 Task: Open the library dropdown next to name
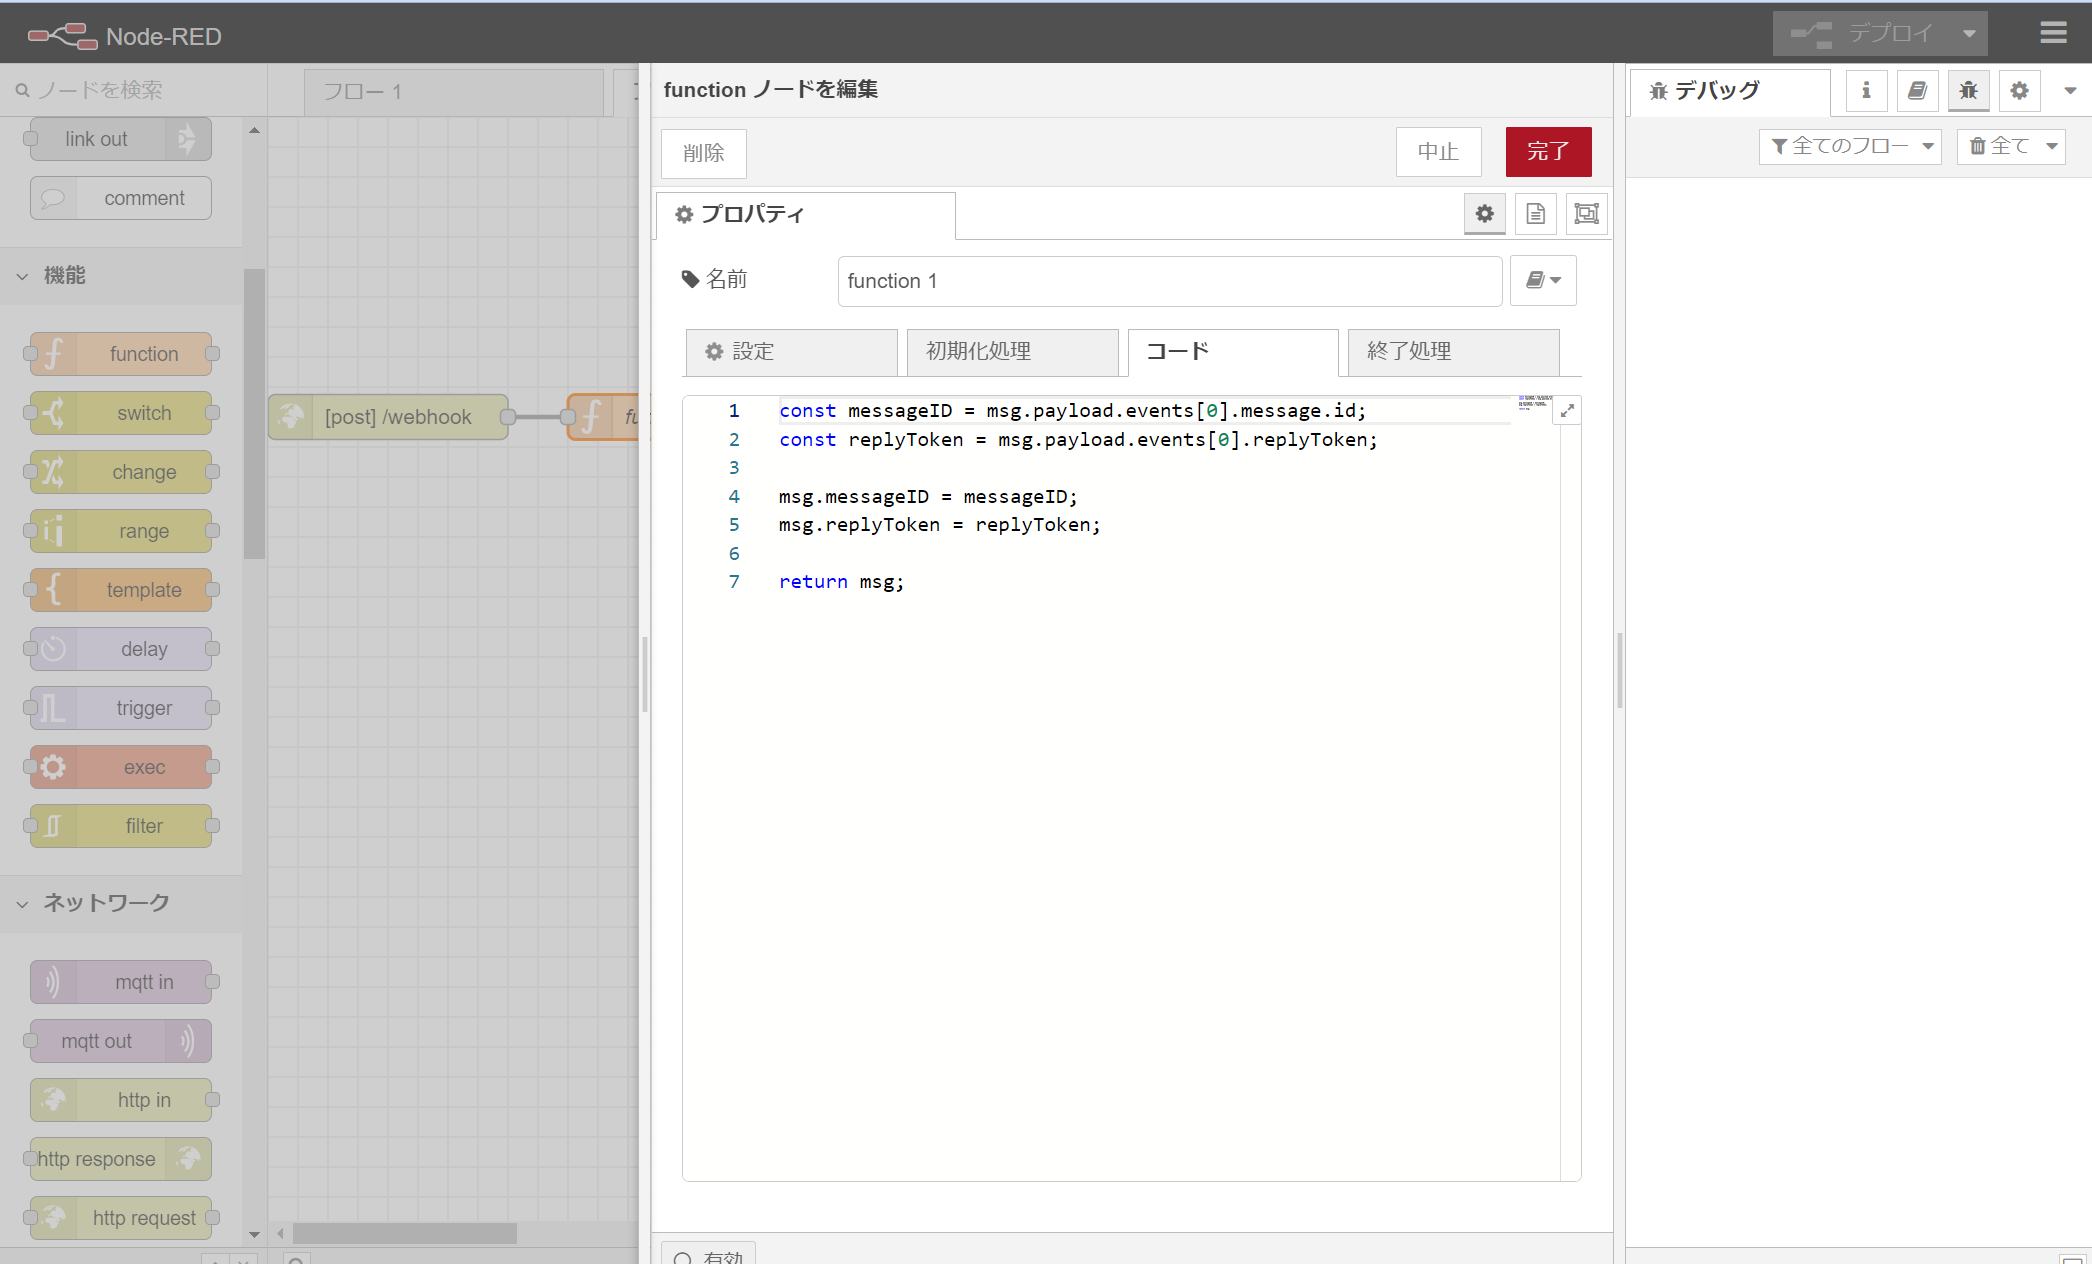coord(1543,281)
